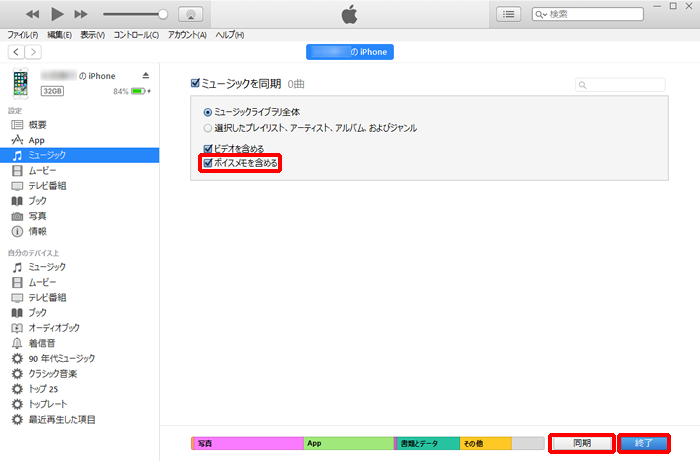Click the 終了 button
Screen dimensions: 700x461
[x=644, y=443]
